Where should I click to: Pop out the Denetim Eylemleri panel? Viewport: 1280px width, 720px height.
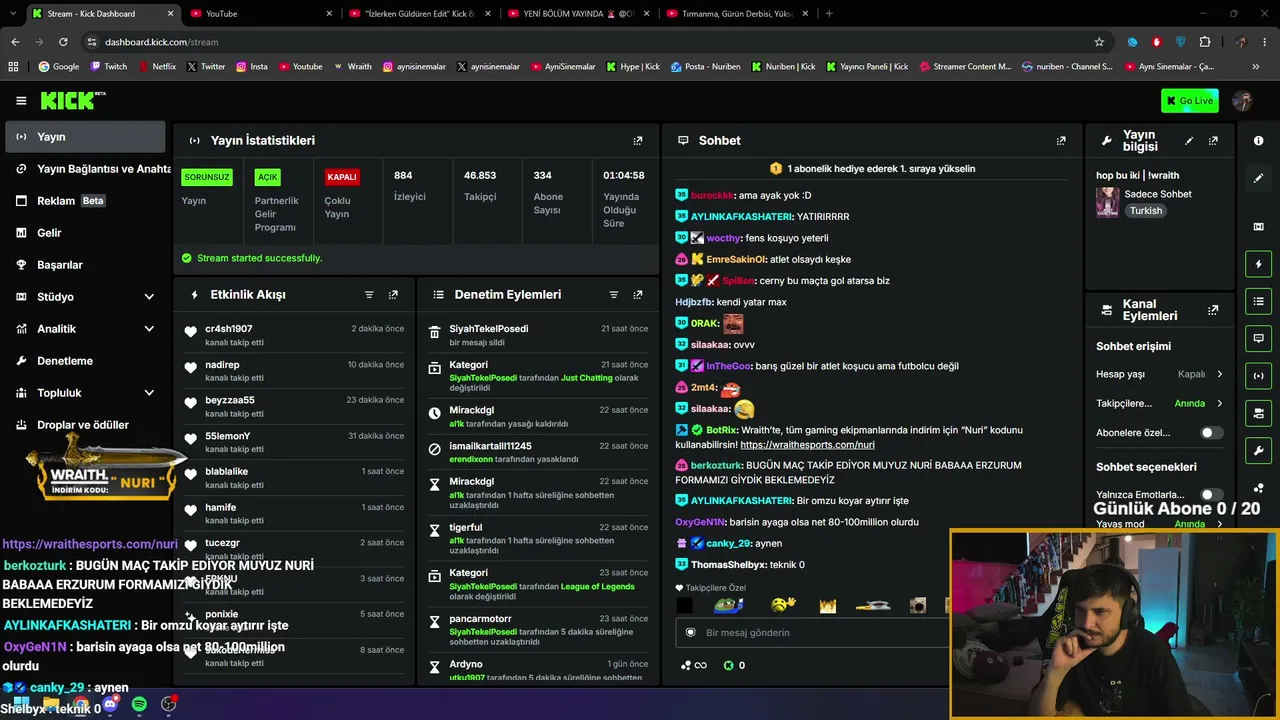point(638,295)
